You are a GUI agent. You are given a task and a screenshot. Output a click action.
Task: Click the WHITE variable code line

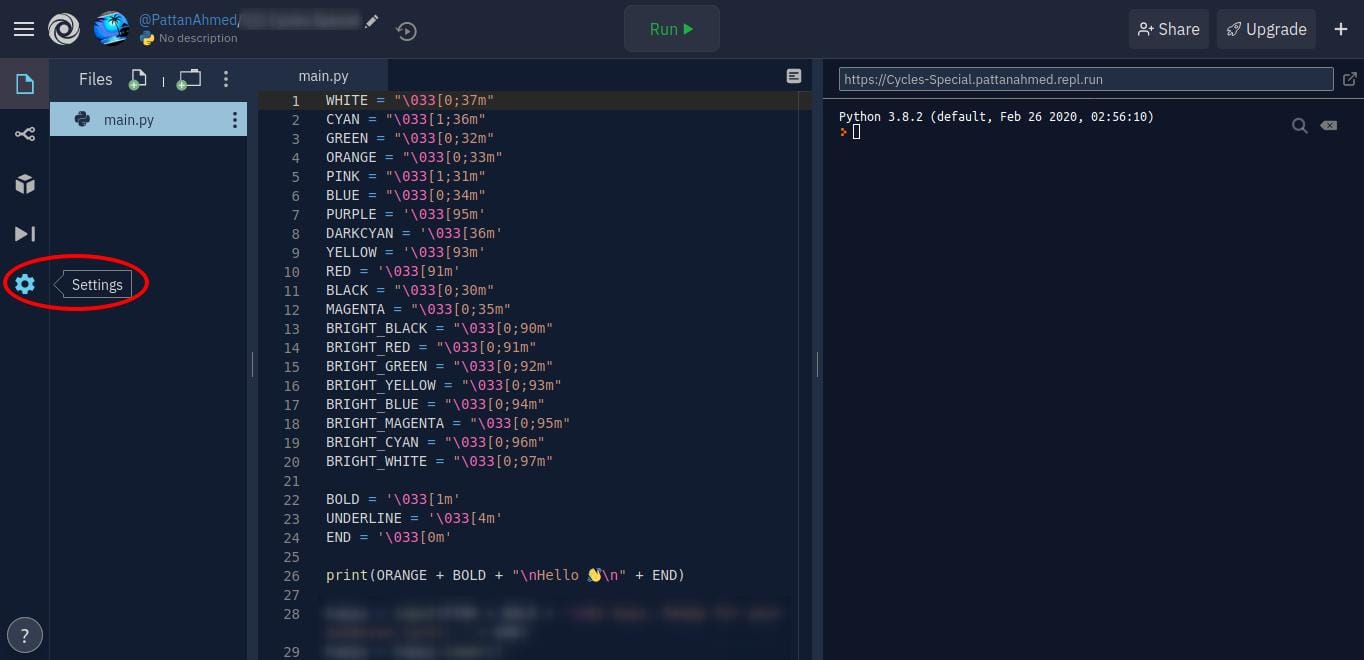coord(410,100)
